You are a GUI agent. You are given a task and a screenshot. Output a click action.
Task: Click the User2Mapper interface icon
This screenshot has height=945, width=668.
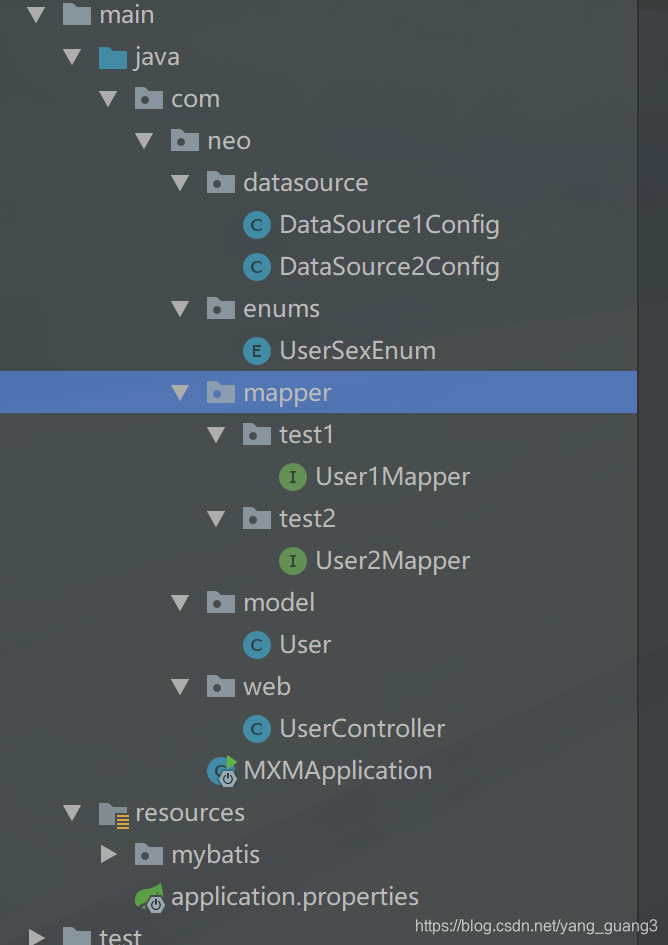pyautogui.click(x=292, y=561)
